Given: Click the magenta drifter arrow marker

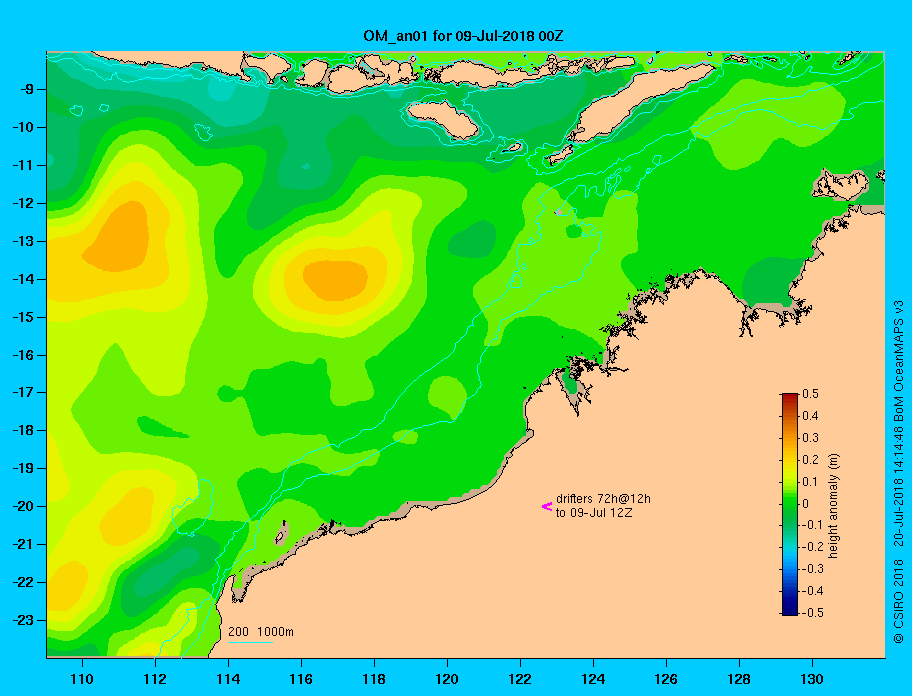Looking at the screenshot, I should click(x=547, y=506).
